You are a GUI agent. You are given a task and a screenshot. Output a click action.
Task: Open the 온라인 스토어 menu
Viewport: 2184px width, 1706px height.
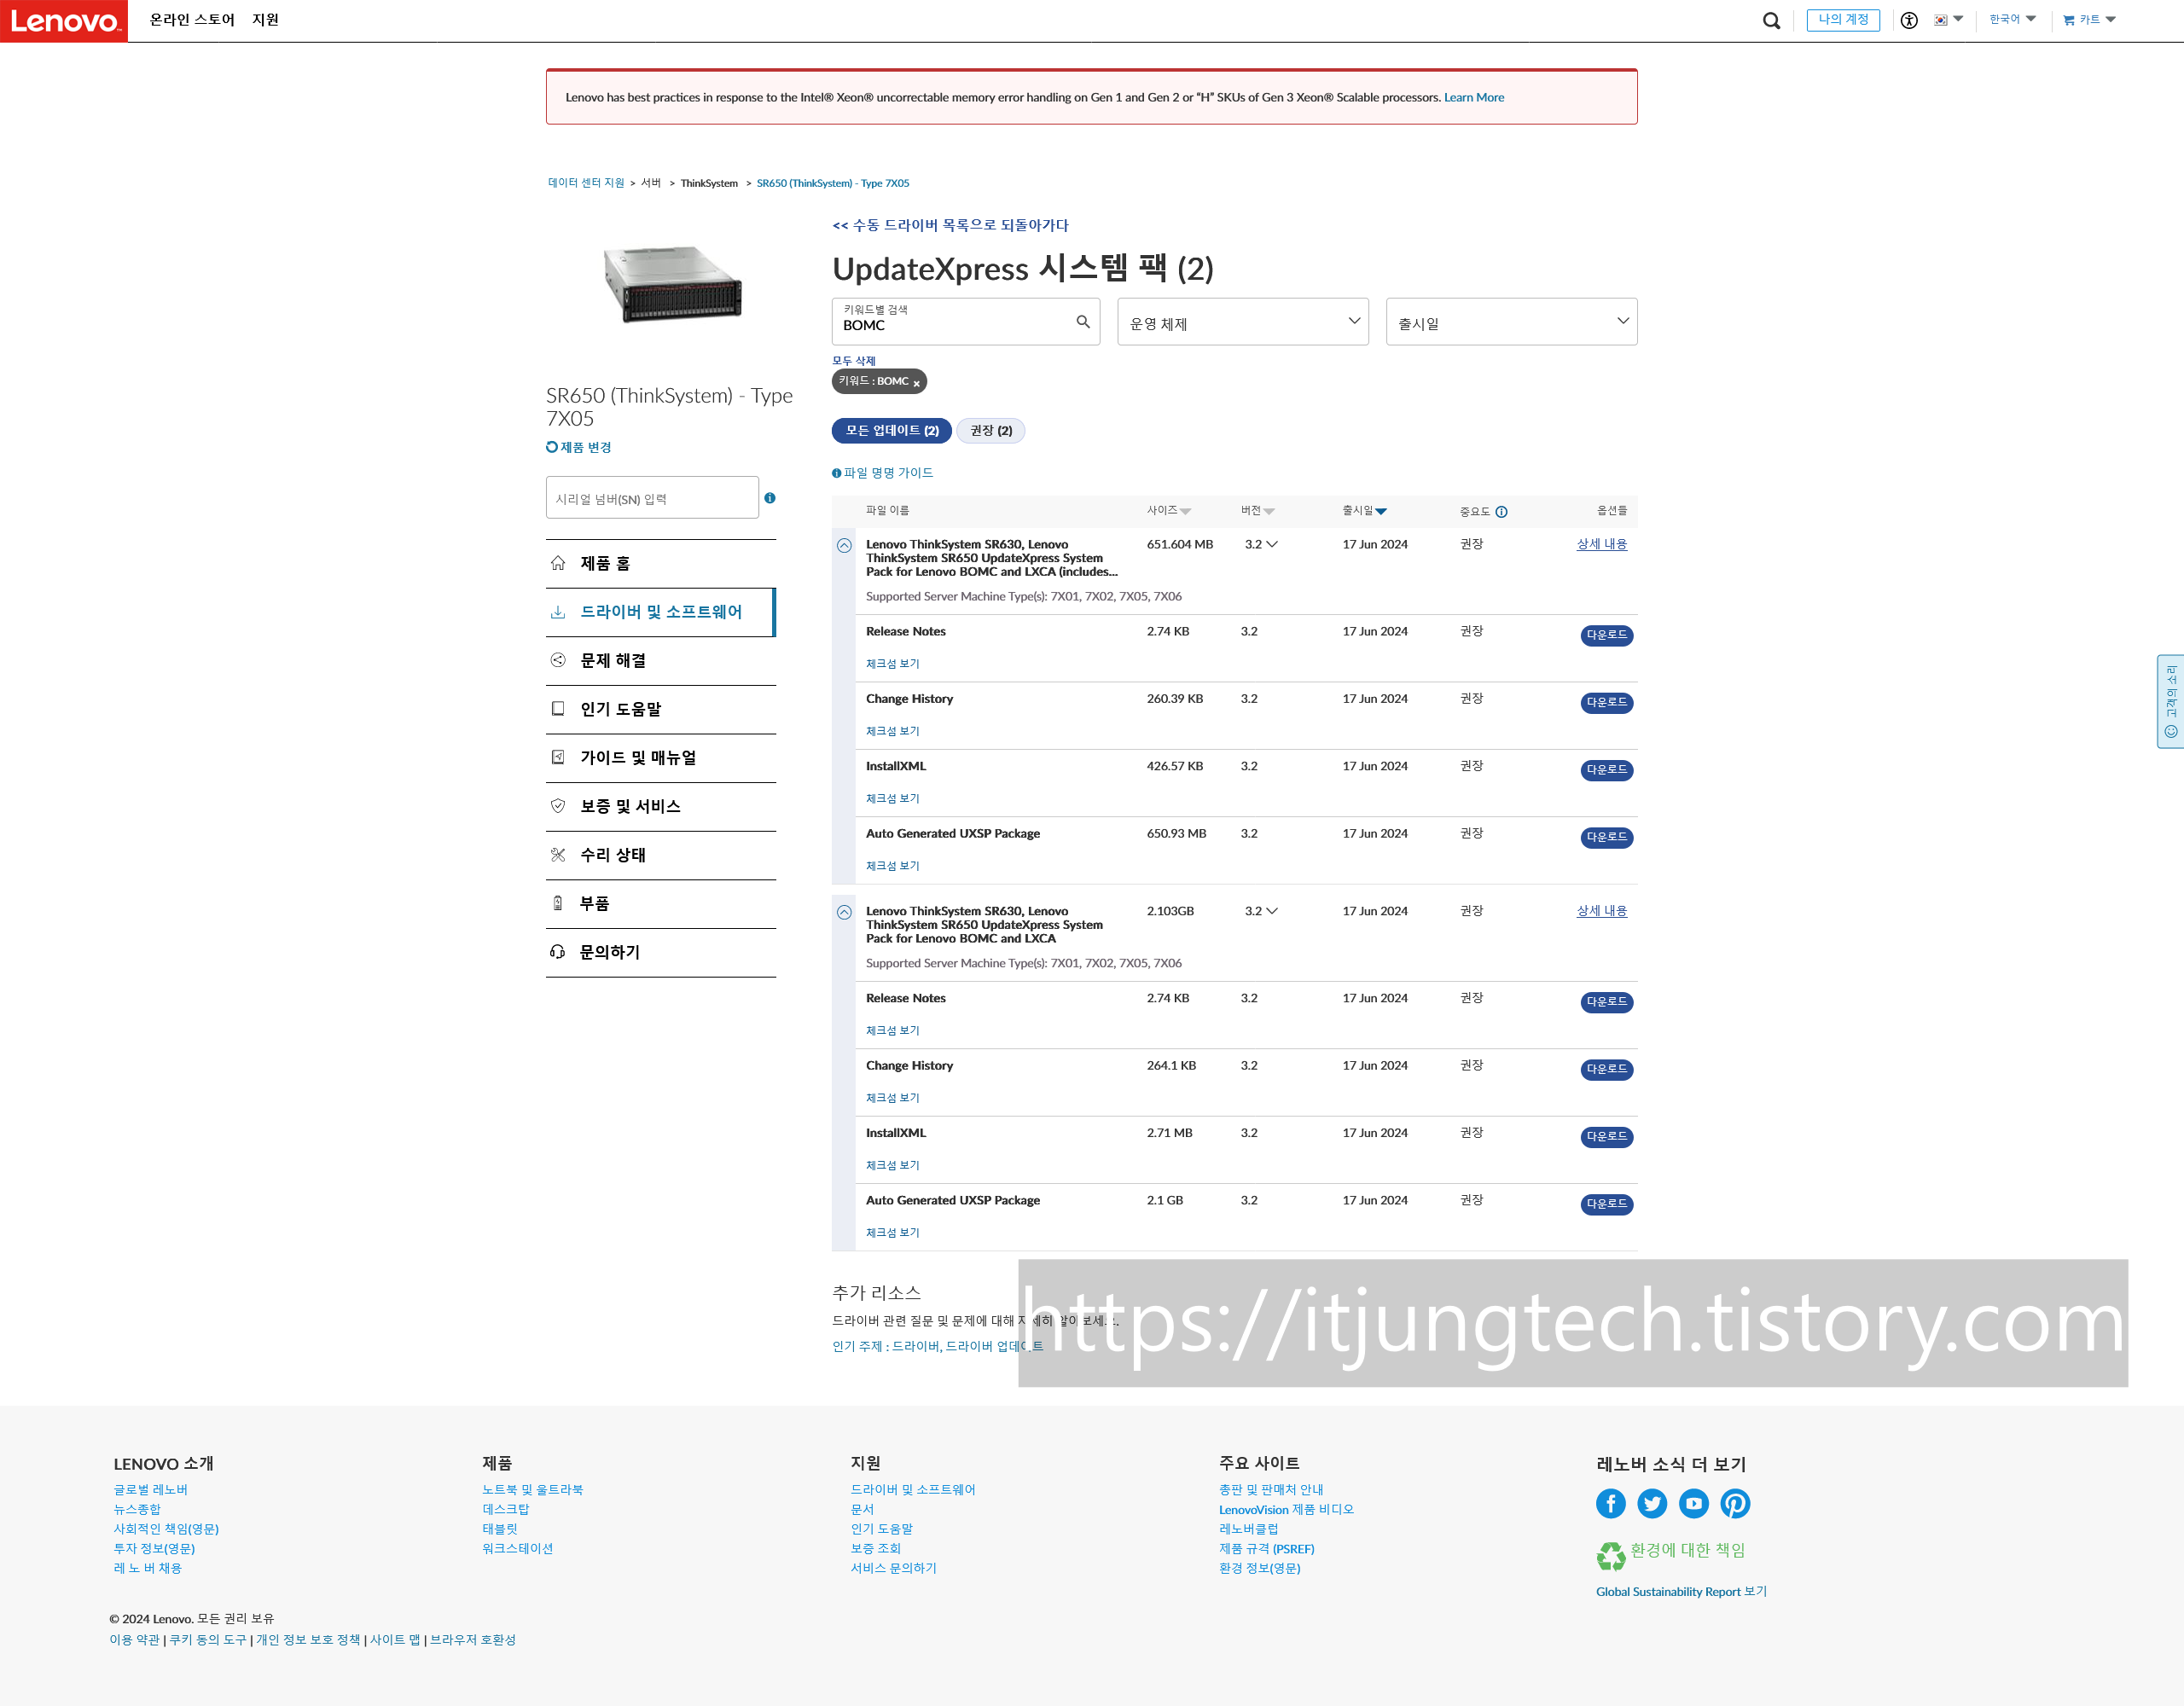(192, 20)
